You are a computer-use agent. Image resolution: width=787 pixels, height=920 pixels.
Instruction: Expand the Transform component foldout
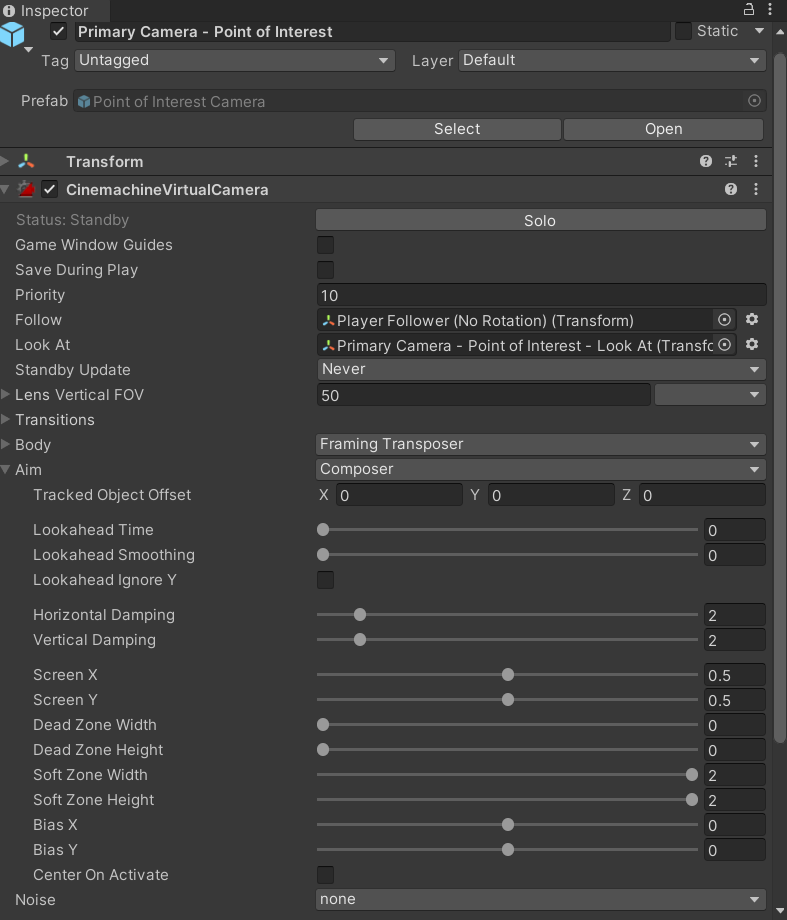pos(6,162)
